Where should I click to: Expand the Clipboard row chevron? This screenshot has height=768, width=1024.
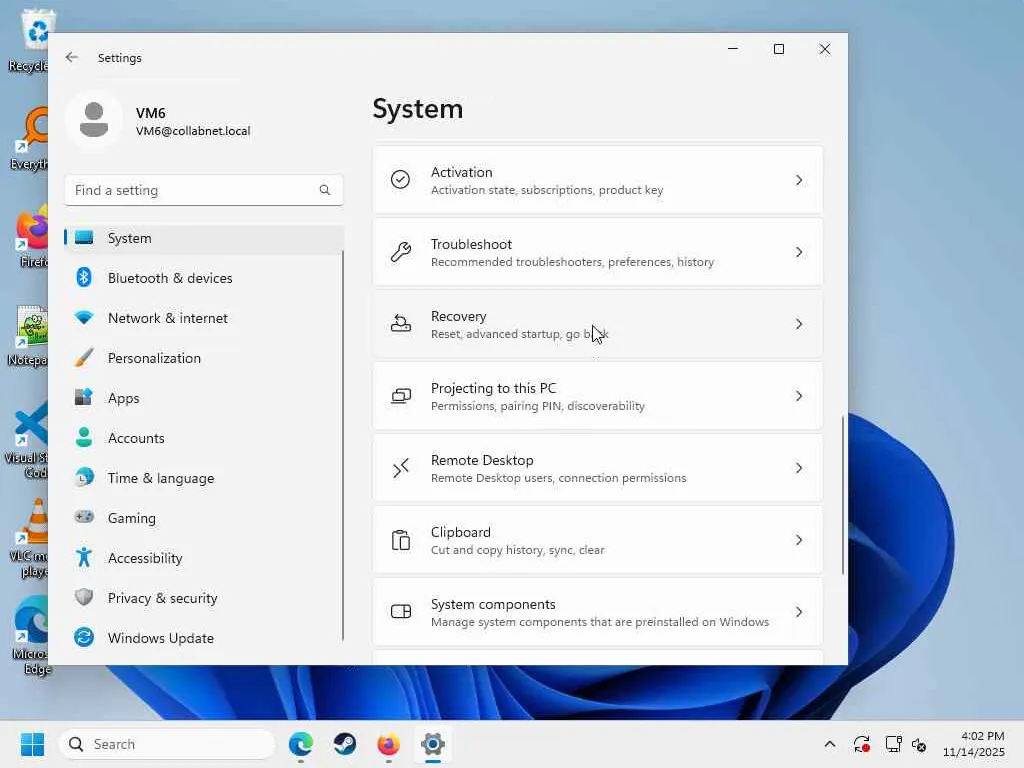(799, 540)
